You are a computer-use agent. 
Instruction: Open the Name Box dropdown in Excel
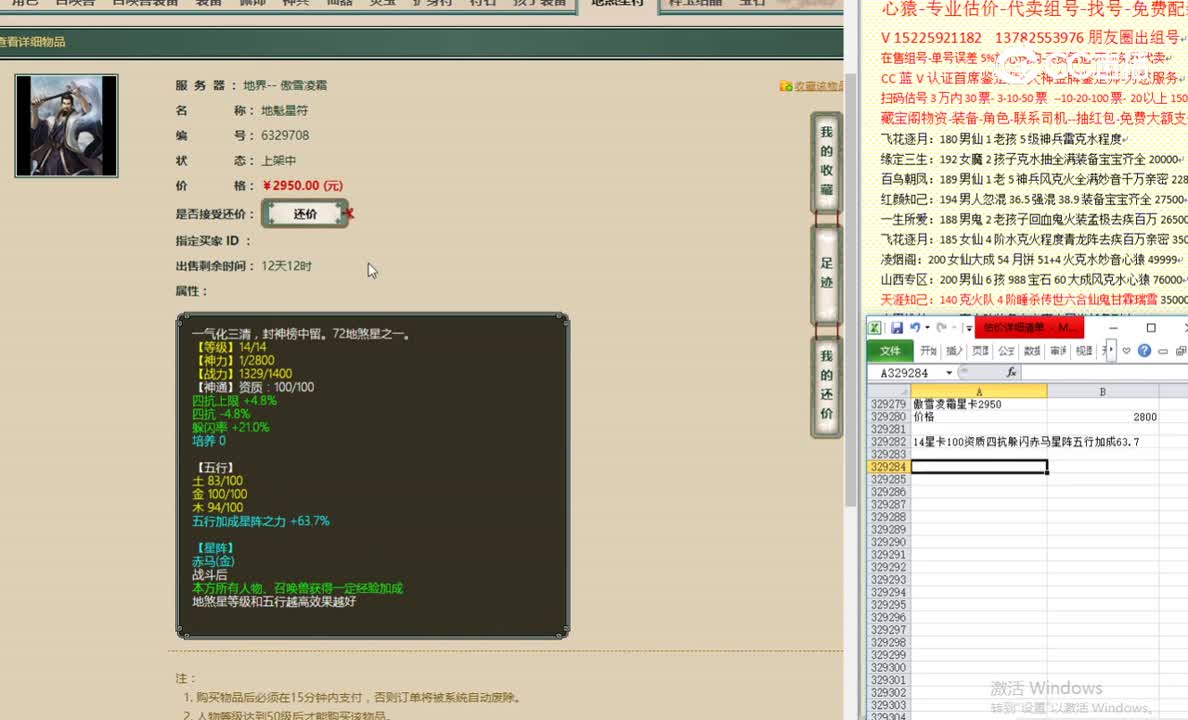click(x=948, y=372)
